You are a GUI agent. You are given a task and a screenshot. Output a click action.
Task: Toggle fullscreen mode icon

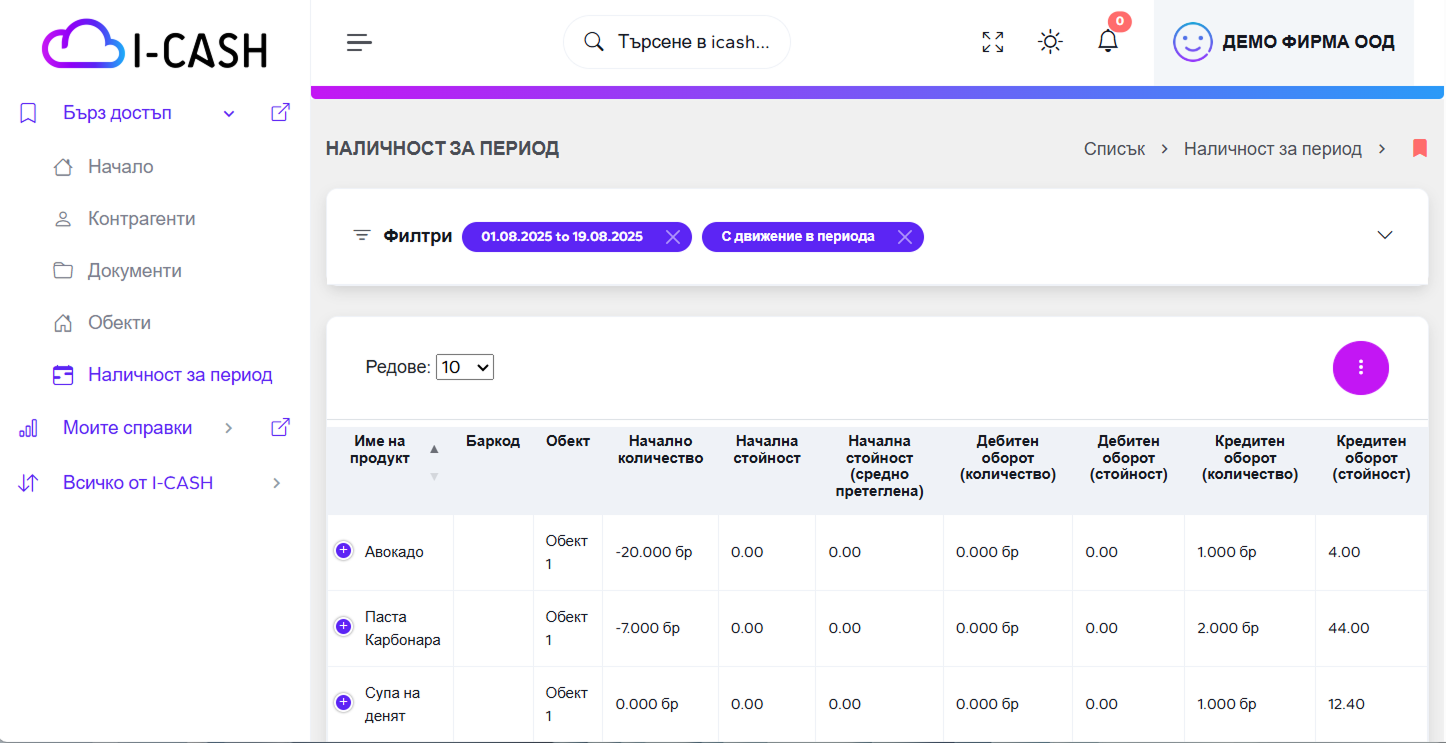coord(992,42)
